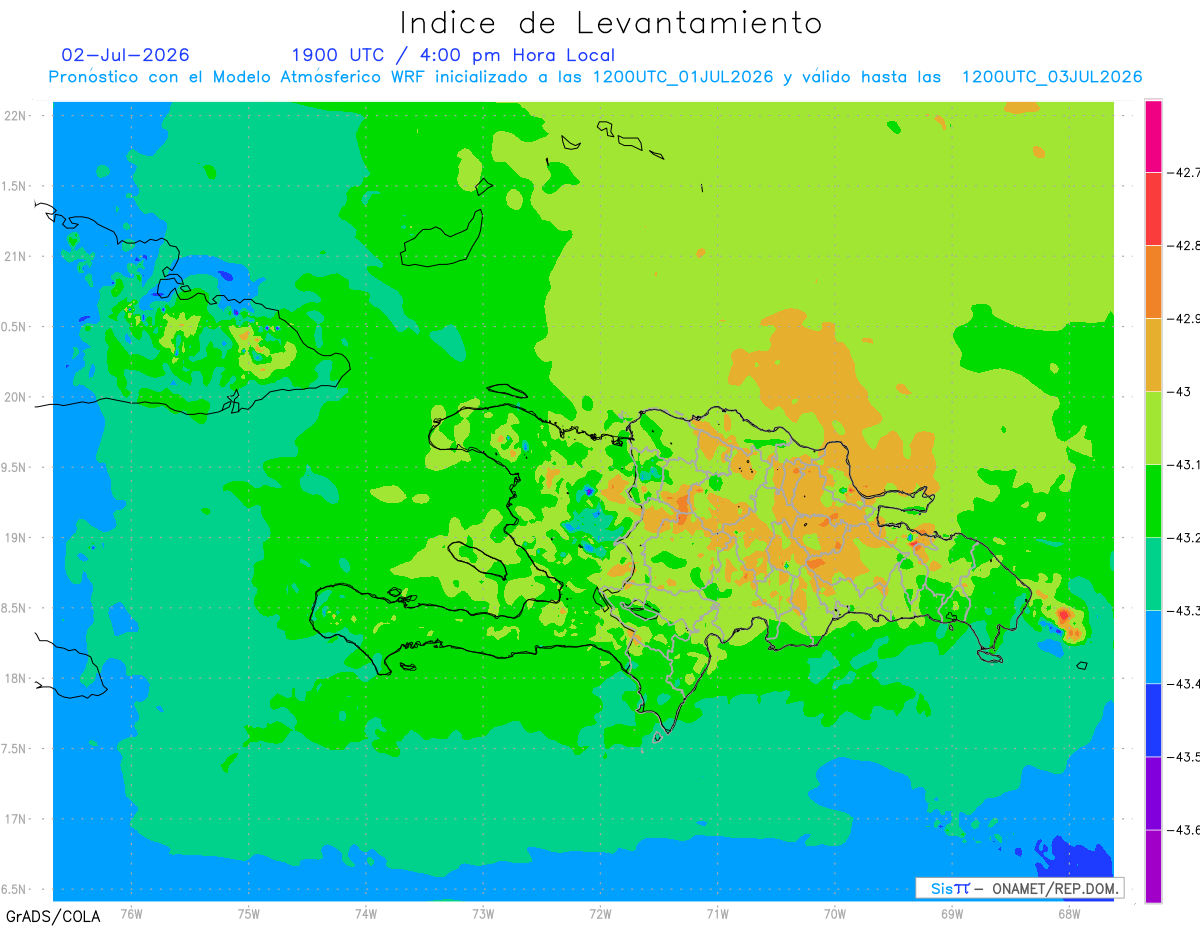The width and height of the screenshot is (1200, 927).
Task: Select the blue-violet swatch between -43.5 and -43.6
Action: [1153, 793]
